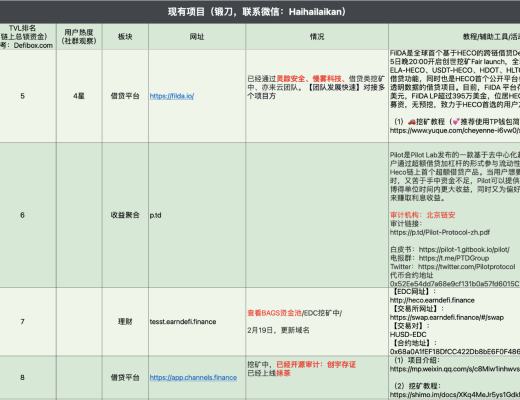The height and width of the screenshot is (400, 520).
Task: Select '借贷平台' cell in row 5
Action: 125,96
